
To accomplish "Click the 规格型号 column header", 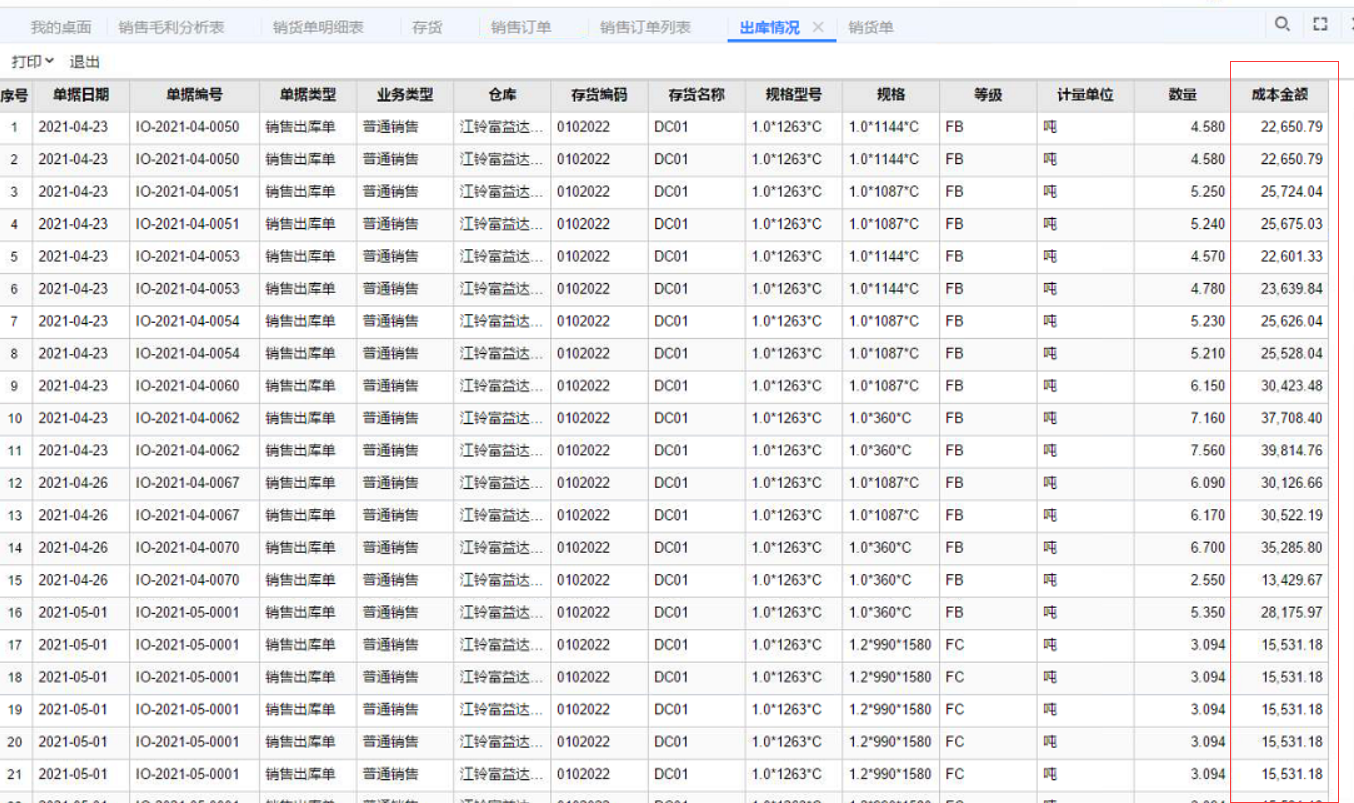I will 793,95.
